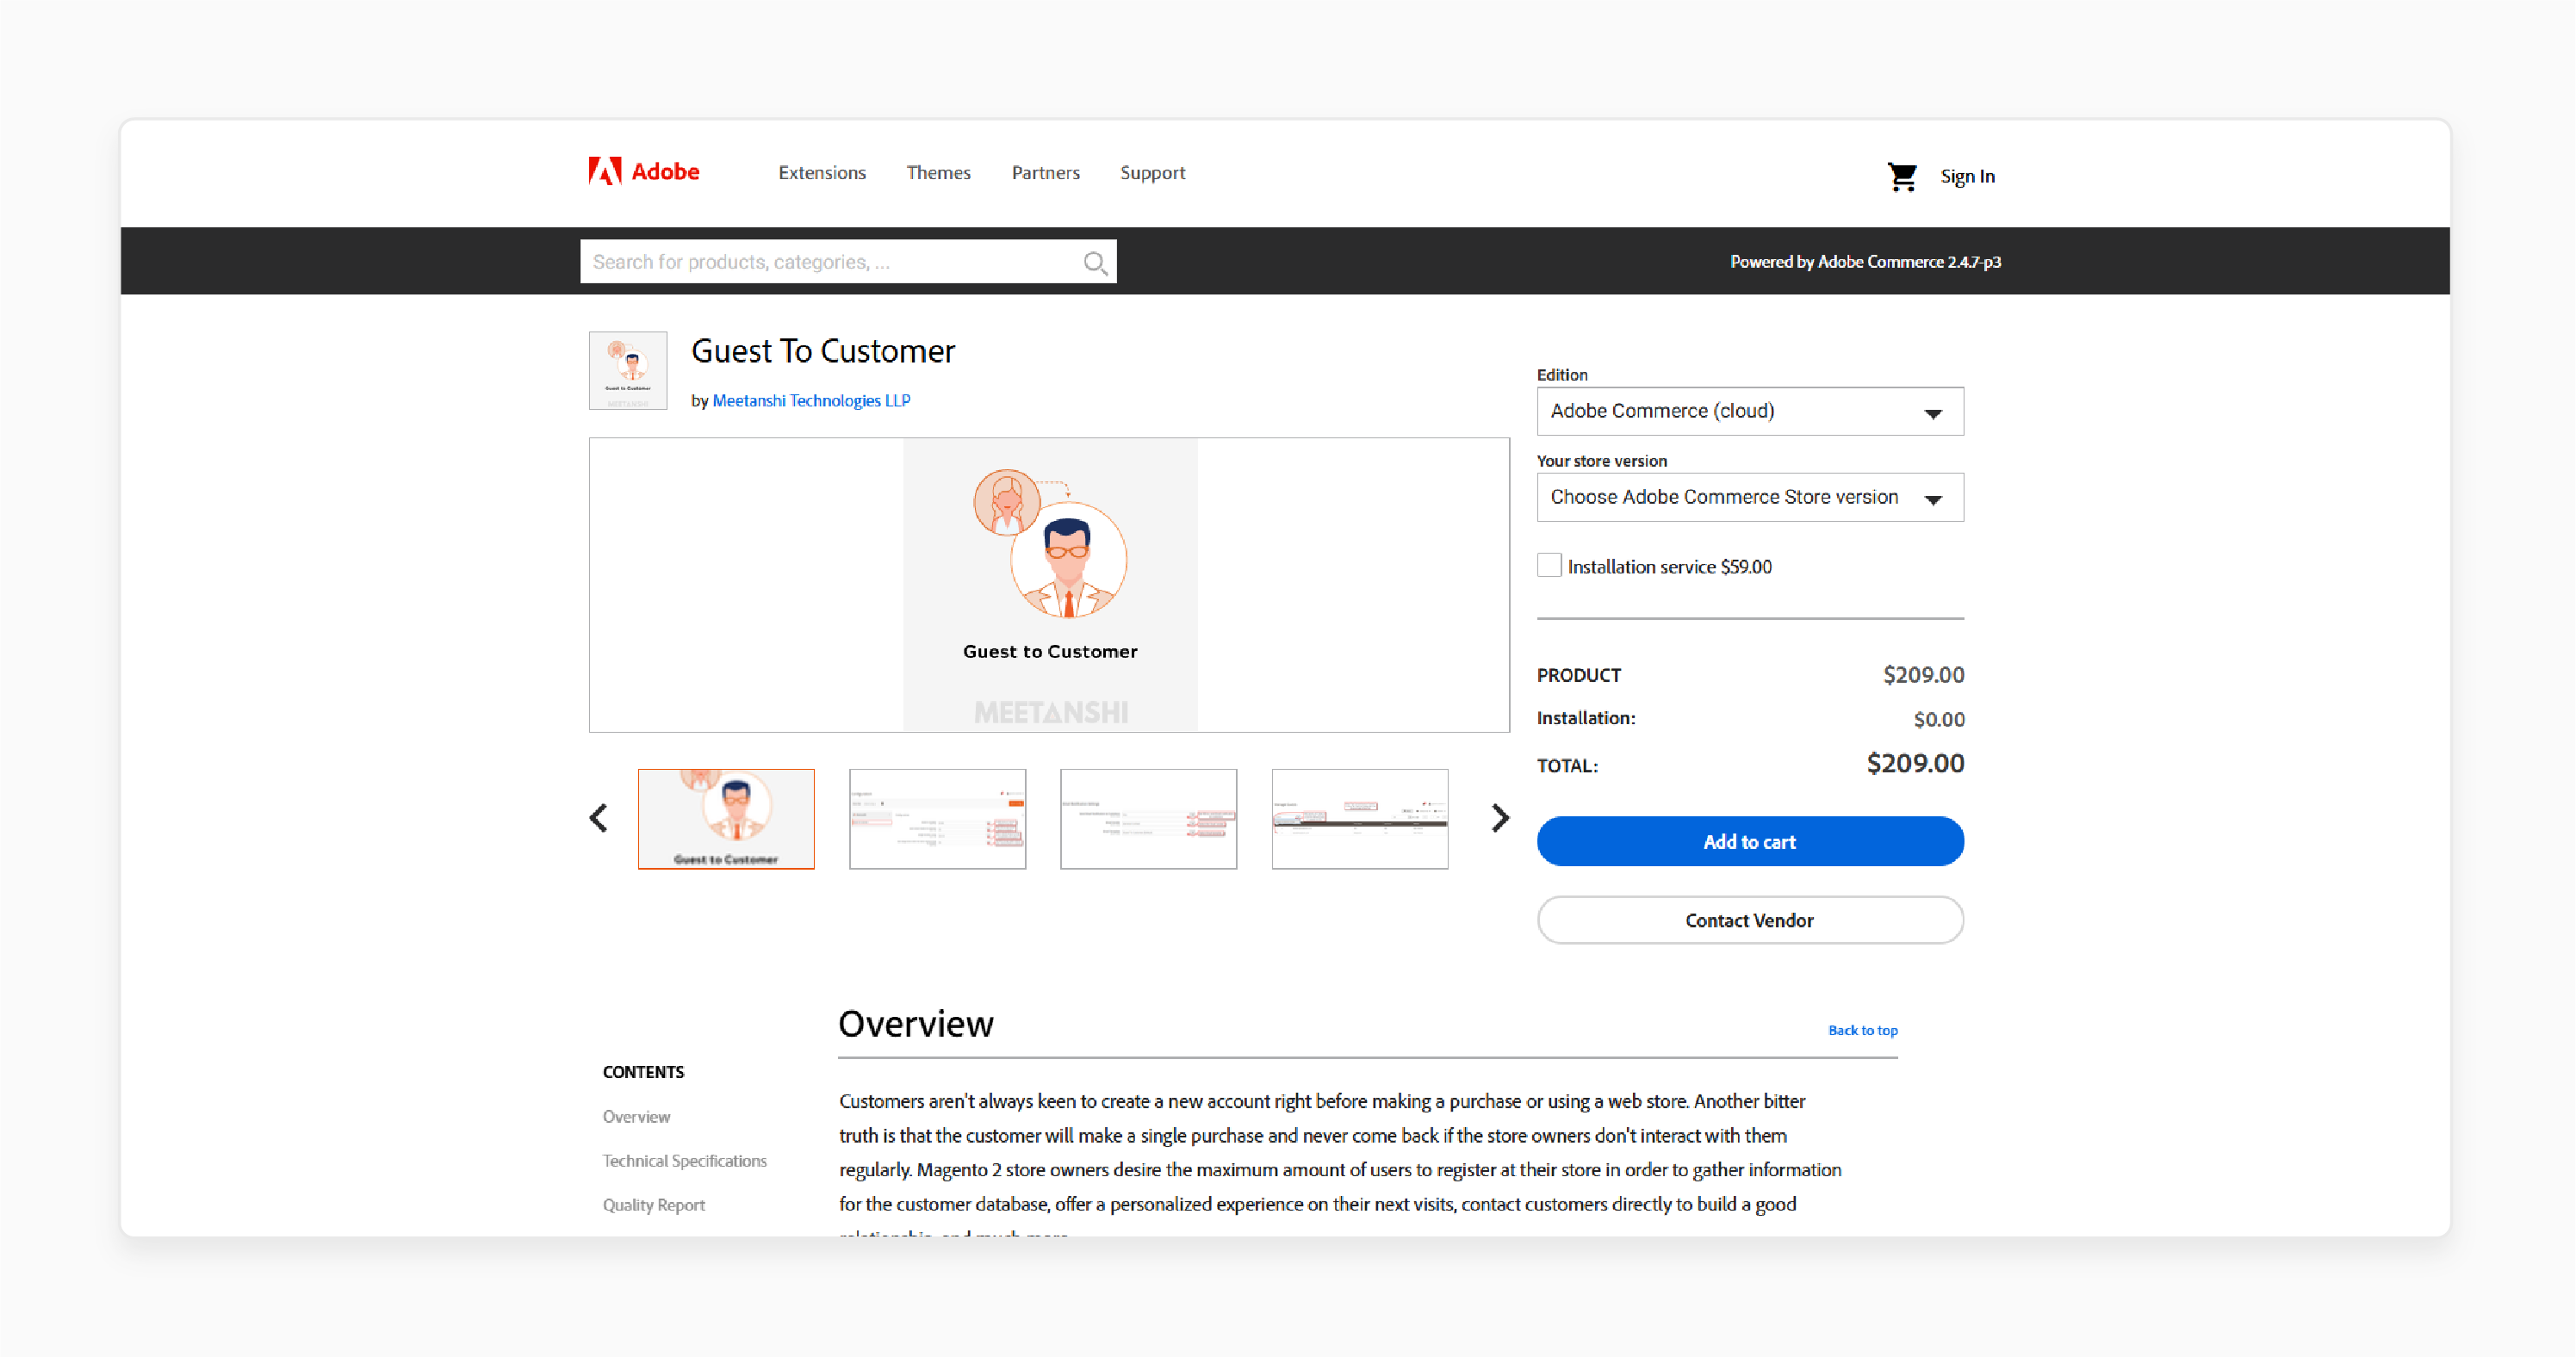2576x1357 pixels.
Task: Click the Guest To Customer product icon
Action: click(628, 371)
